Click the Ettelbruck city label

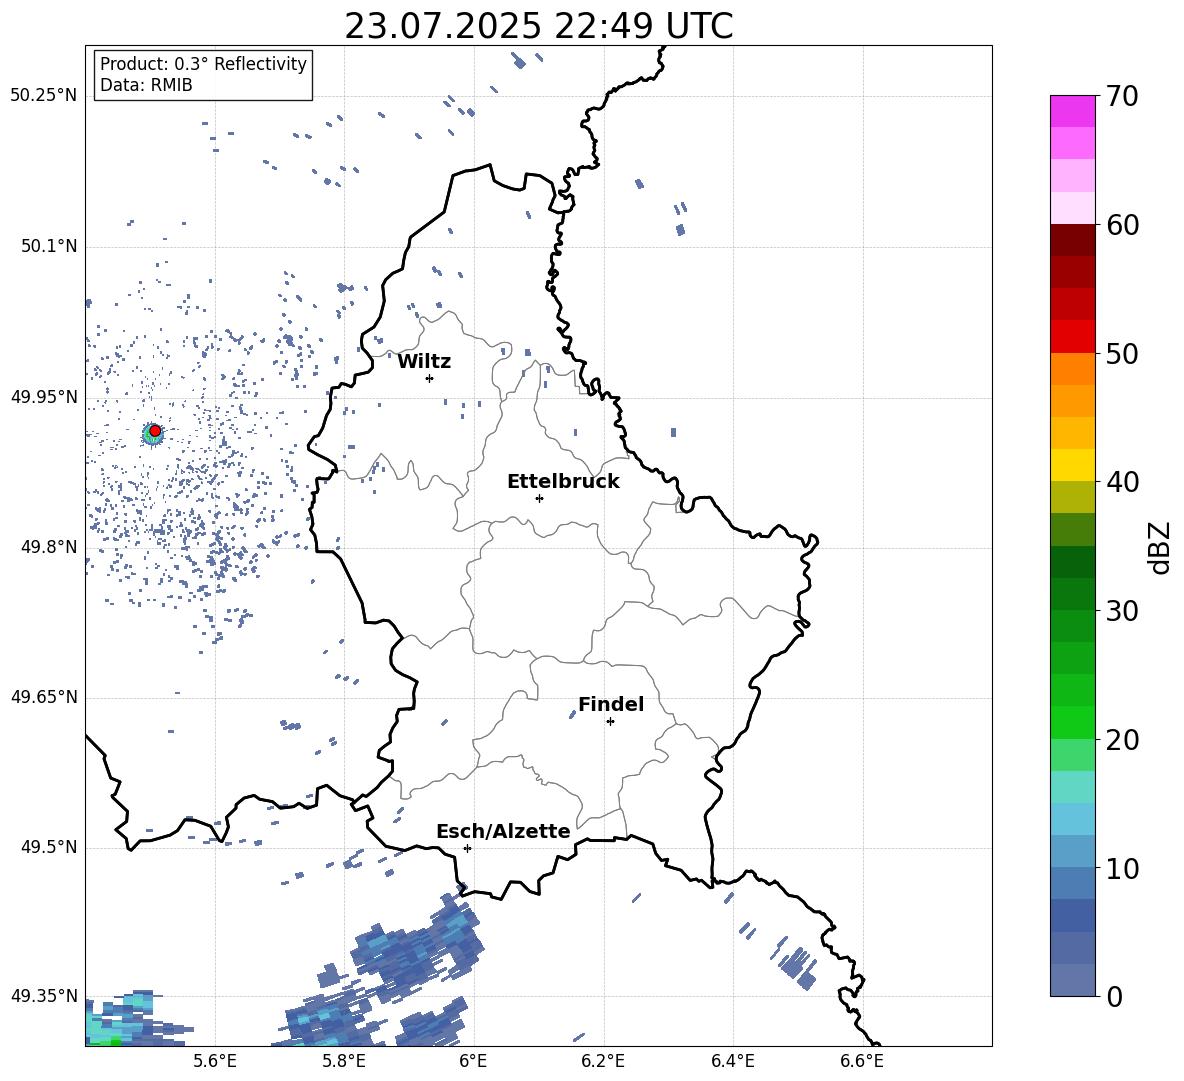pos(563,482)
